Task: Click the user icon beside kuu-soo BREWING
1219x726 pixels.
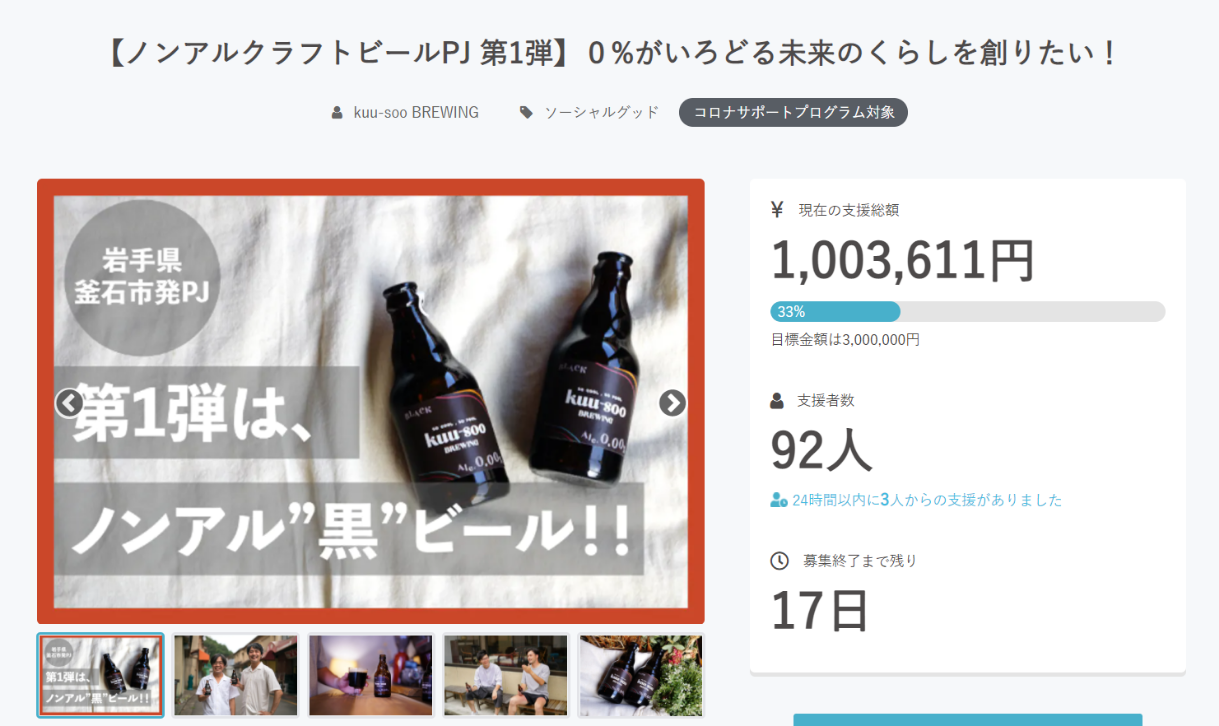Action: (x=337, y=113)
